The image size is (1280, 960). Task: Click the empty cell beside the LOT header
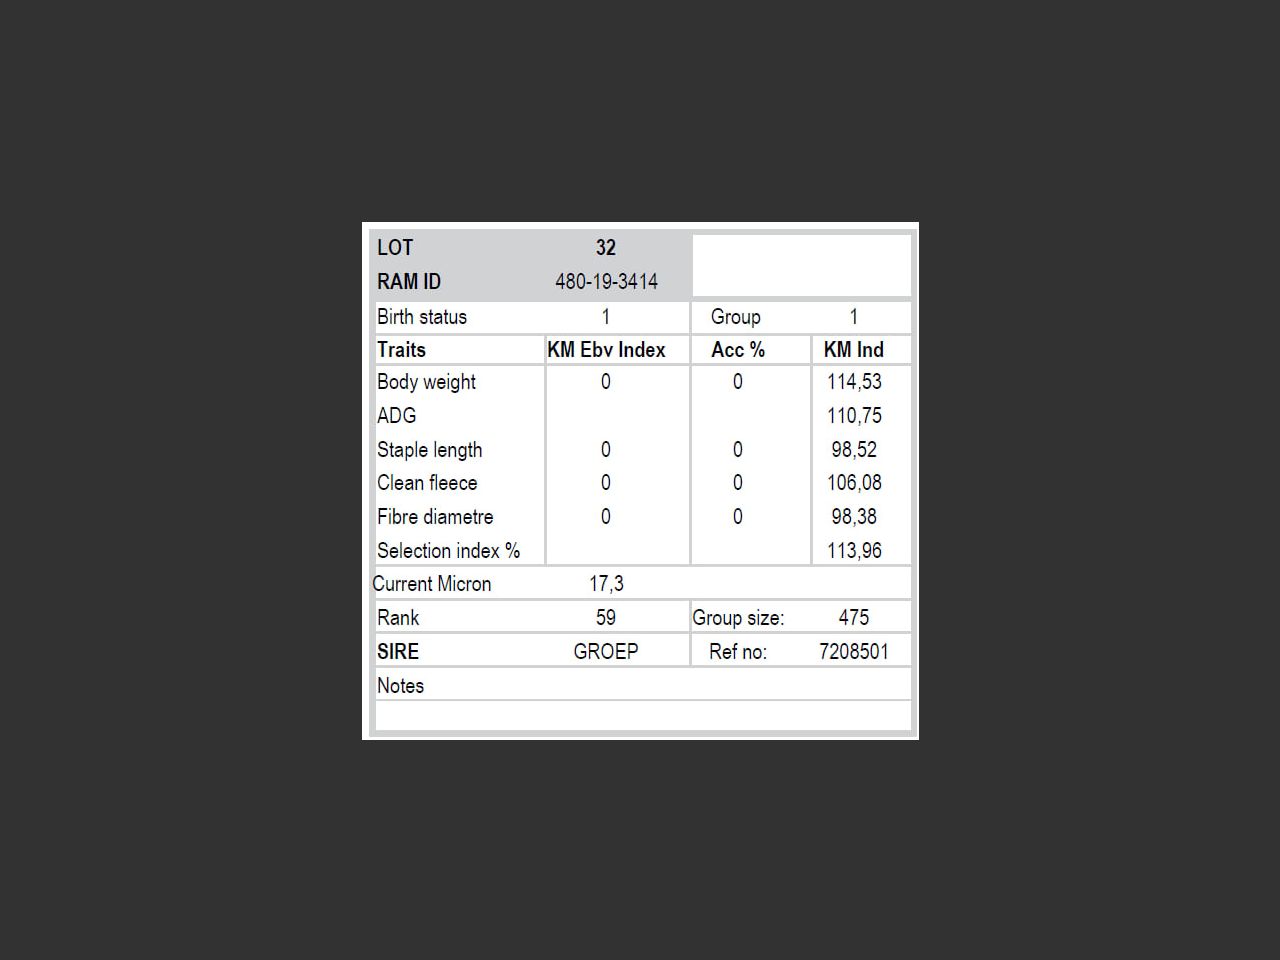(801, 265)
